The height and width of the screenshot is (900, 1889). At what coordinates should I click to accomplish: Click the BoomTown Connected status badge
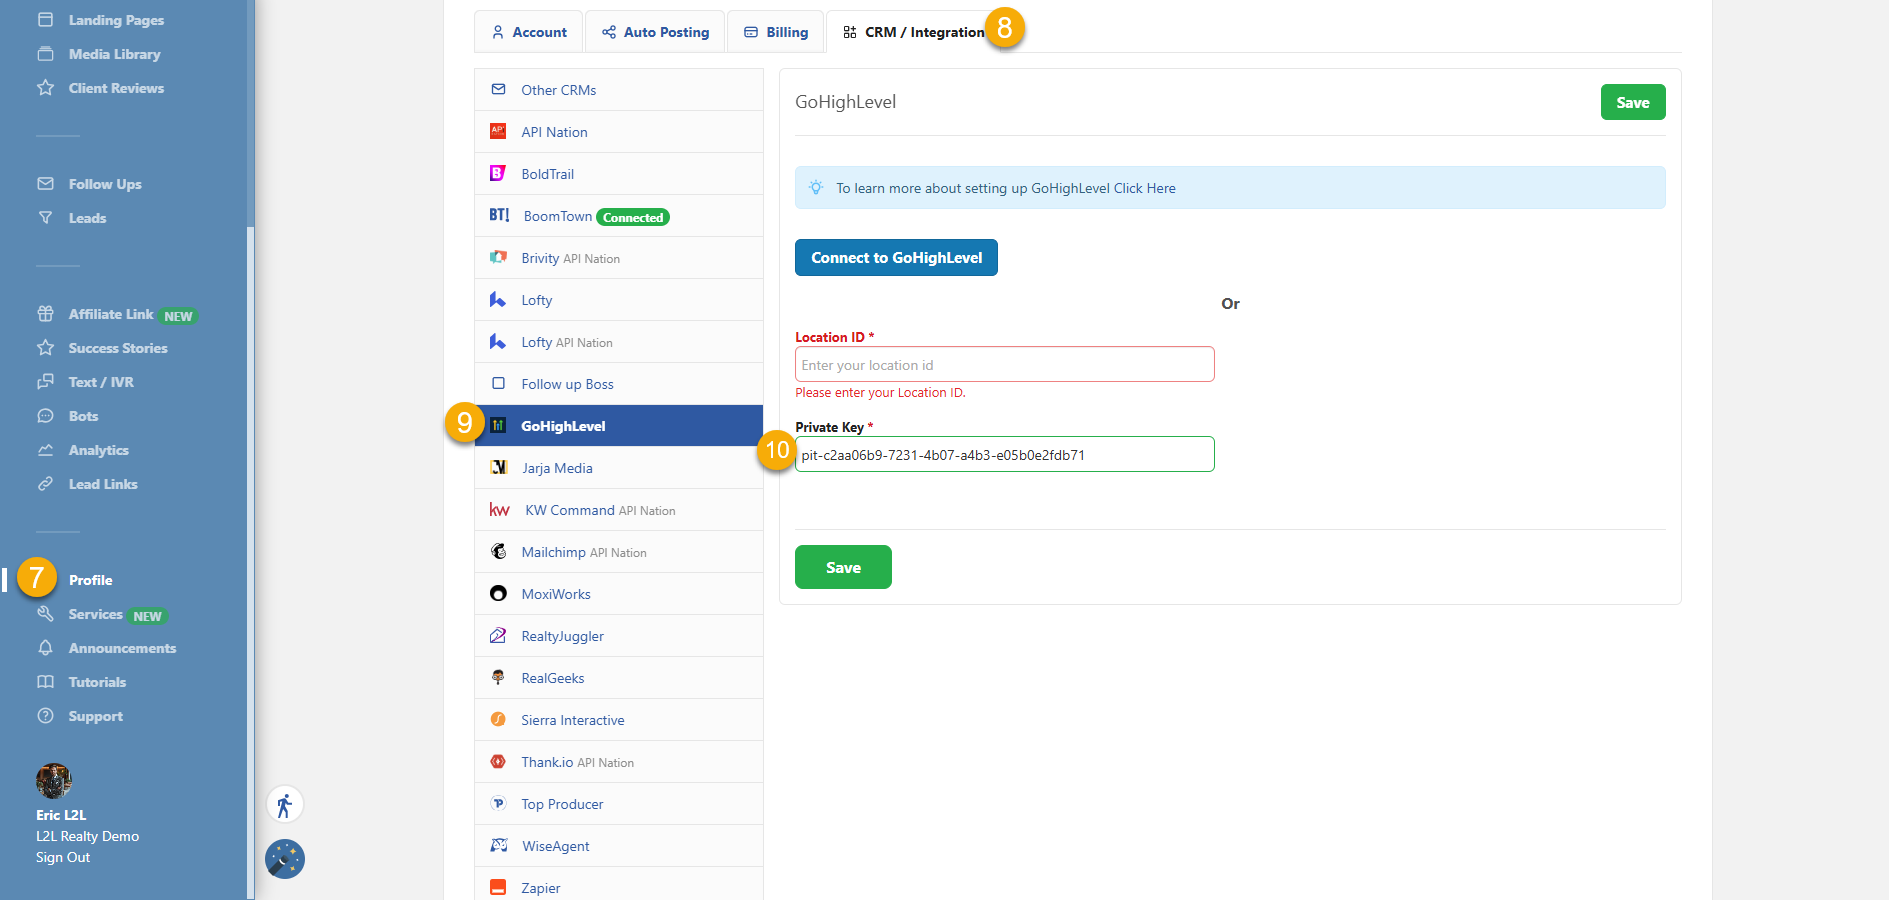tap(633, 217)
